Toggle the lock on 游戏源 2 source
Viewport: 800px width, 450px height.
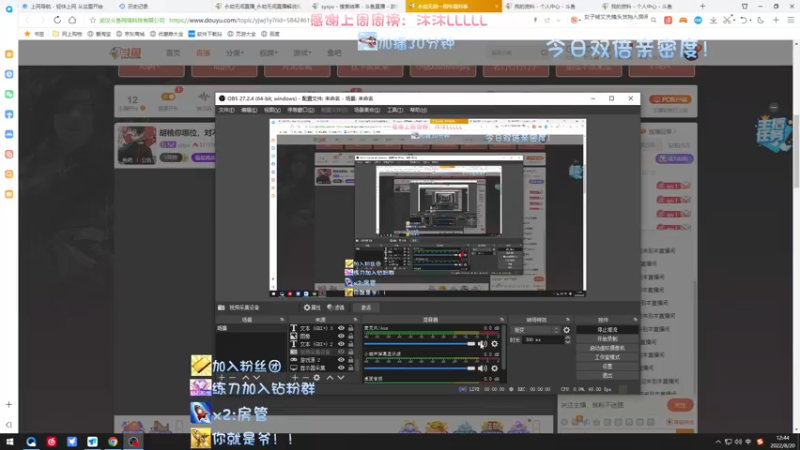coord(351,360)
